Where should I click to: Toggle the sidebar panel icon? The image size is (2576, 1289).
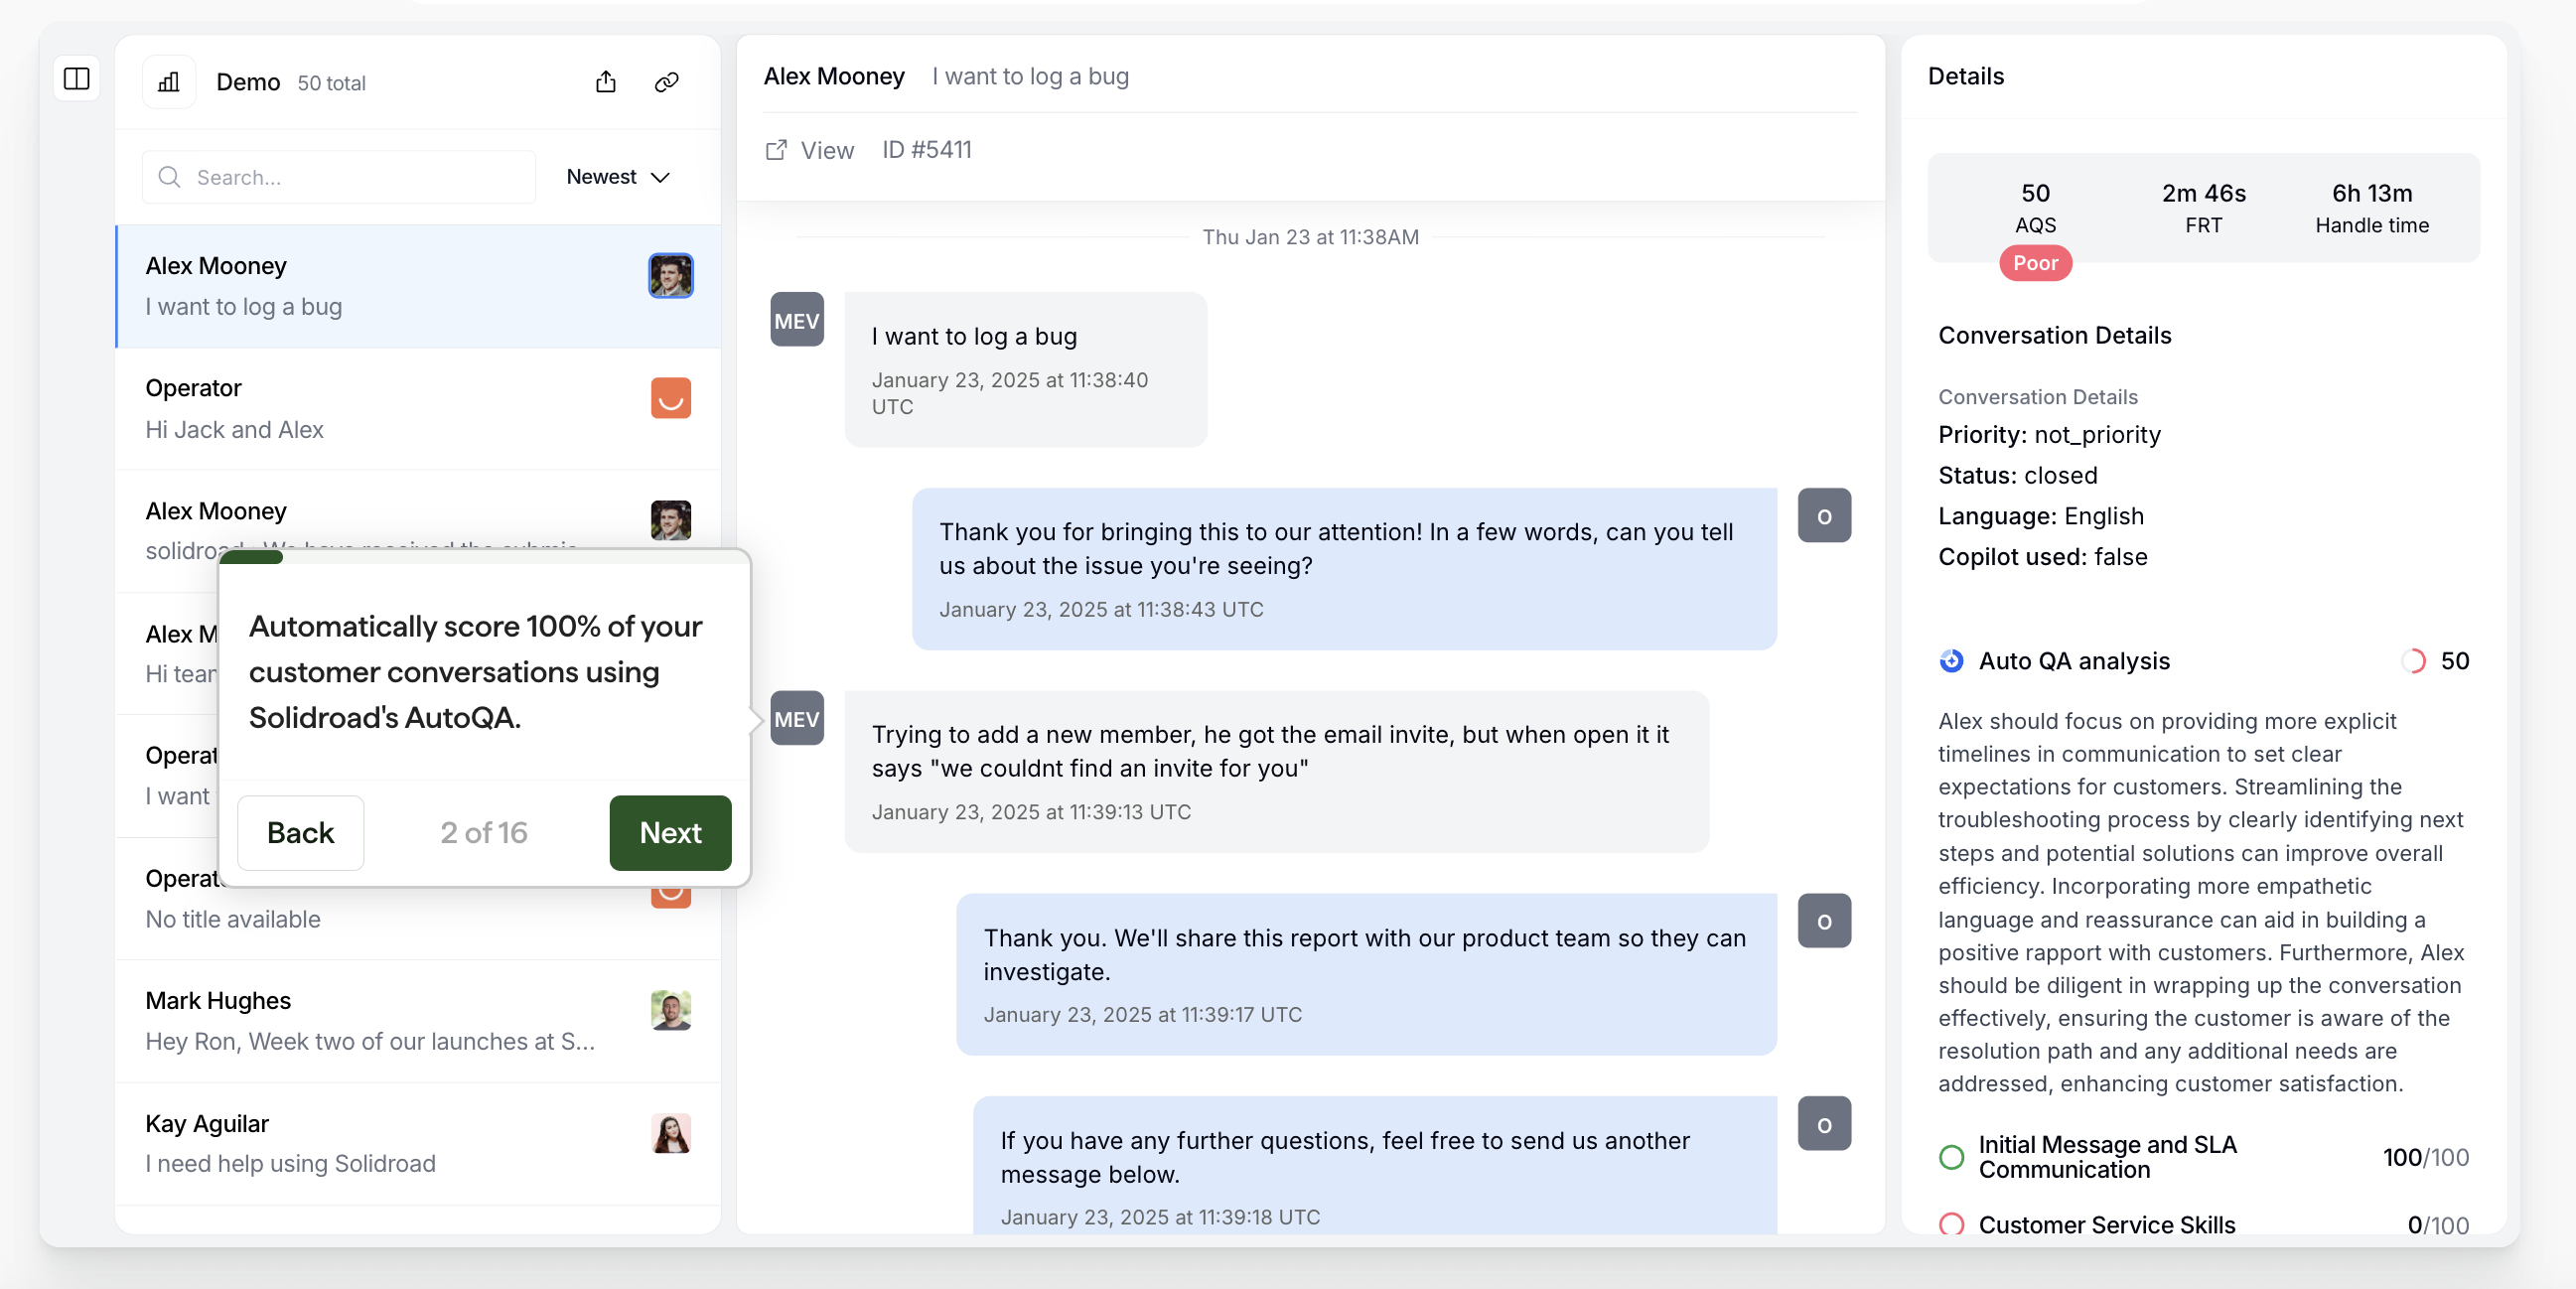(77, 79)
